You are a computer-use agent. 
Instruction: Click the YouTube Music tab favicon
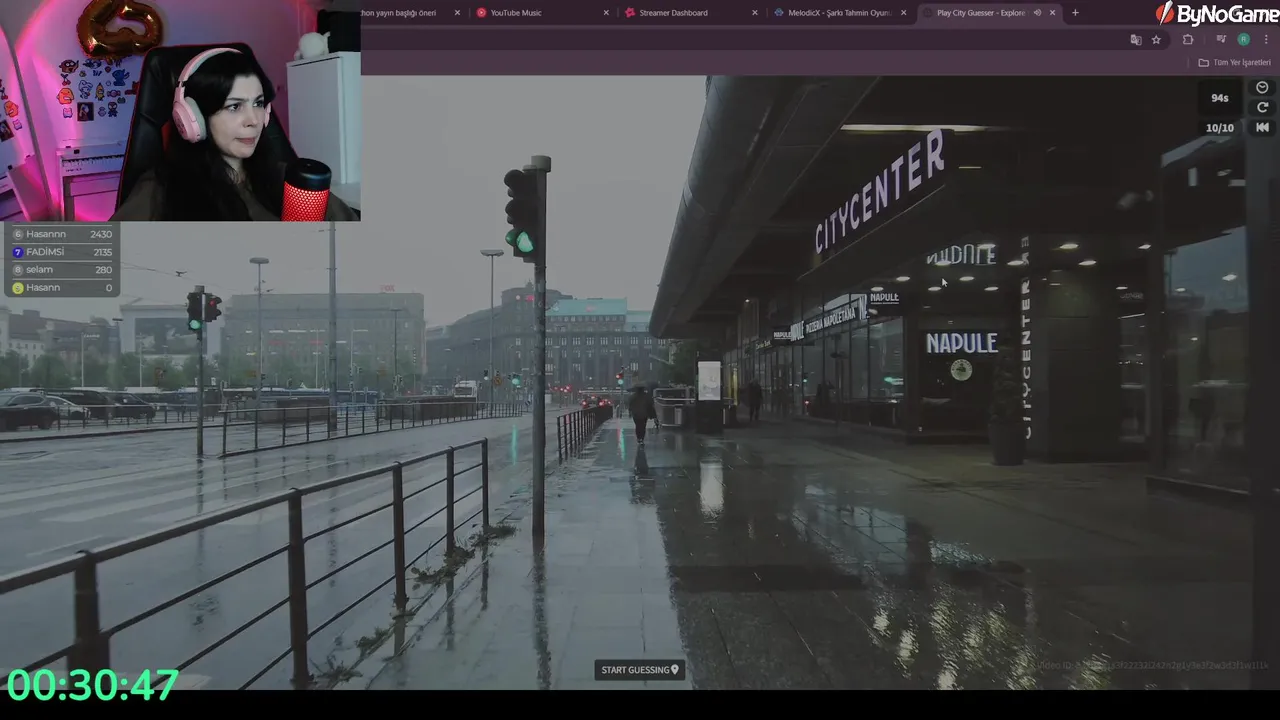(482, 13)
